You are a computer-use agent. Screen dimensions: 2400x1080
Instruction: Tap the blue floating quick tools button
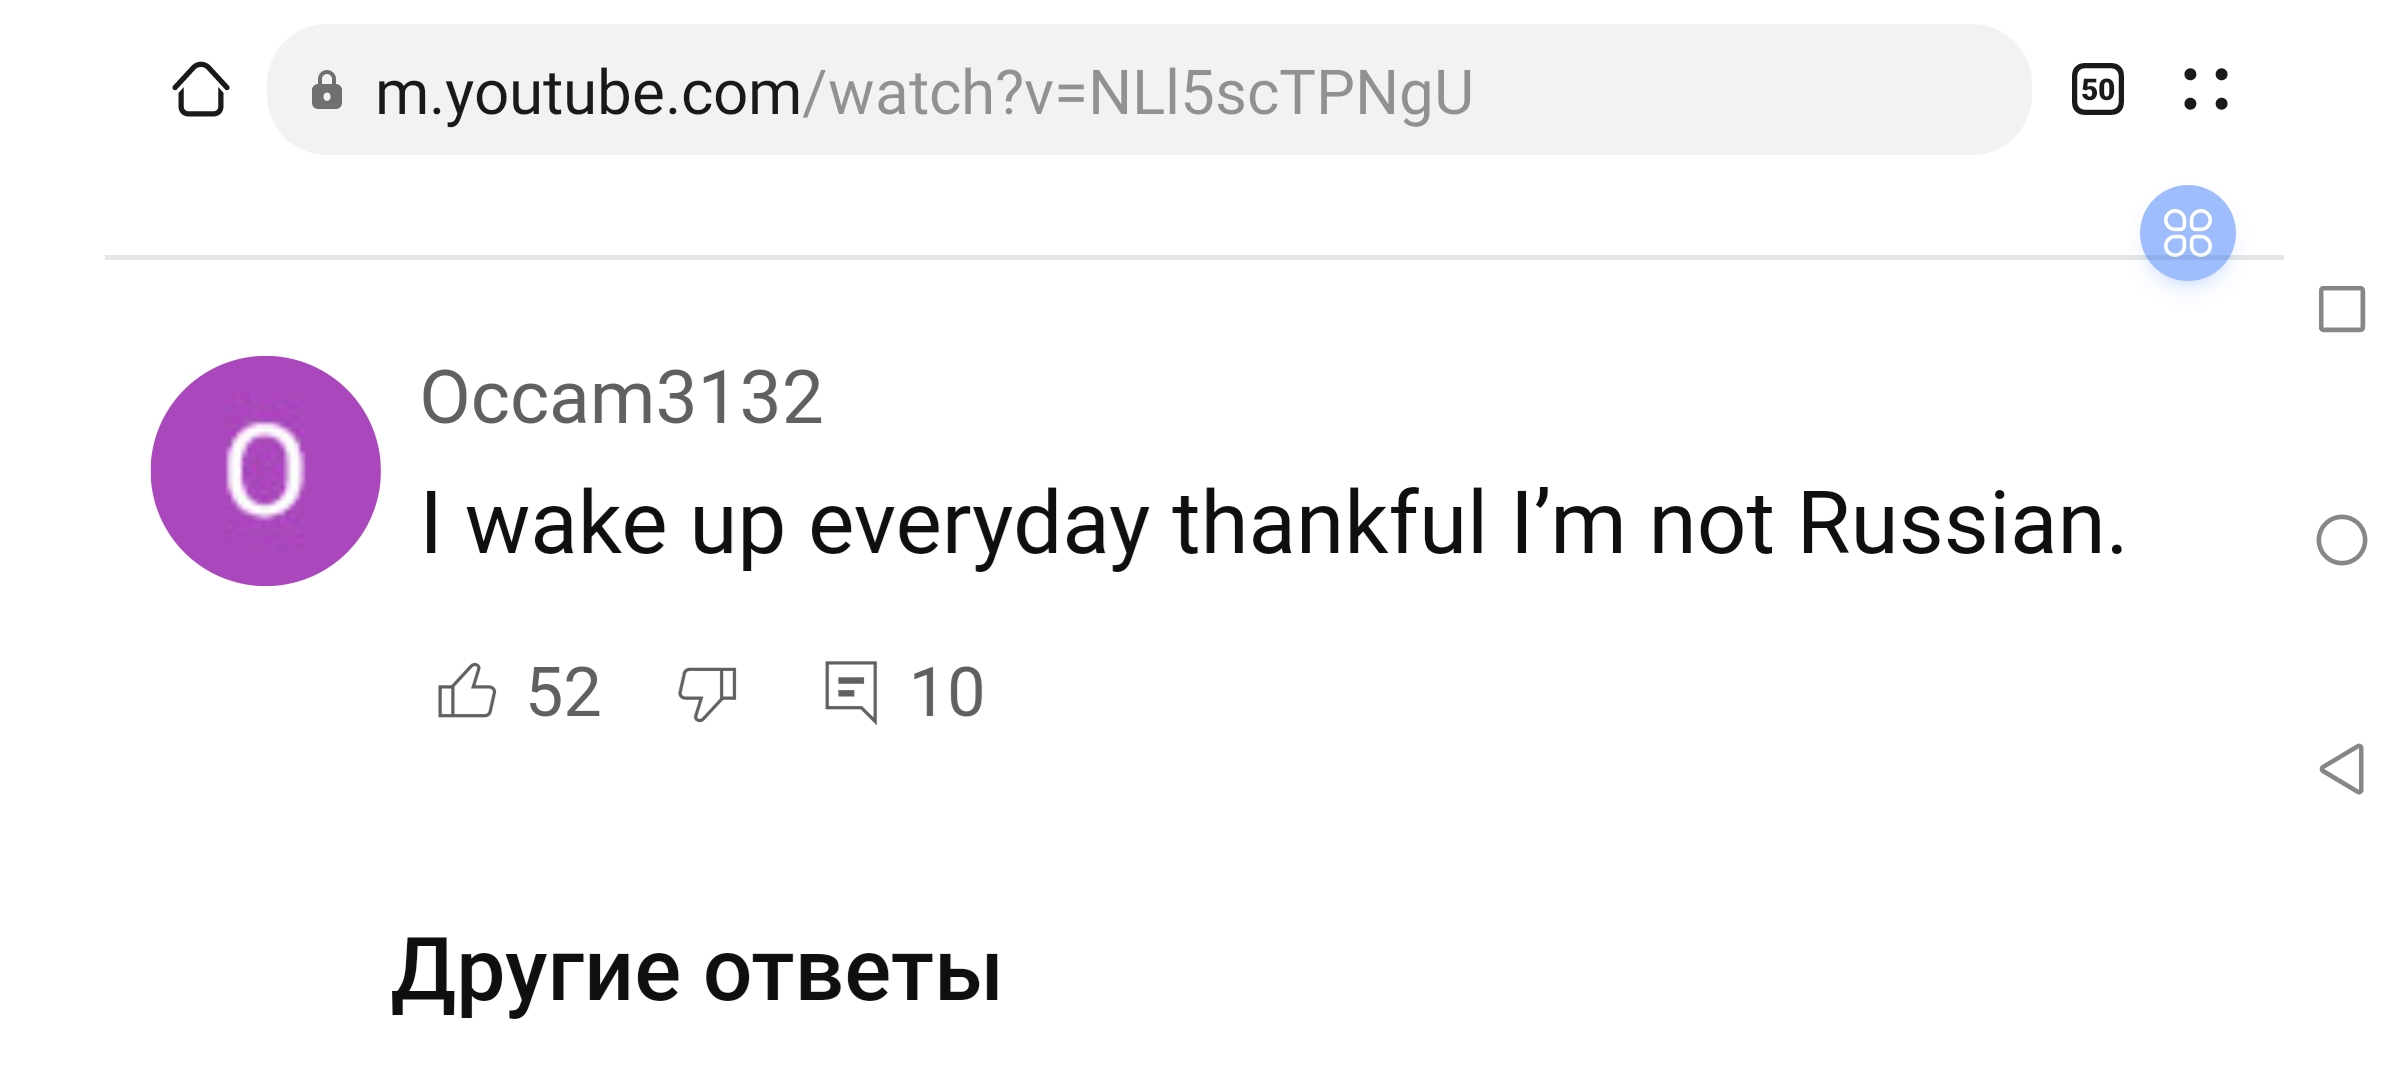pyautogui.click(x=2187, y=233)
